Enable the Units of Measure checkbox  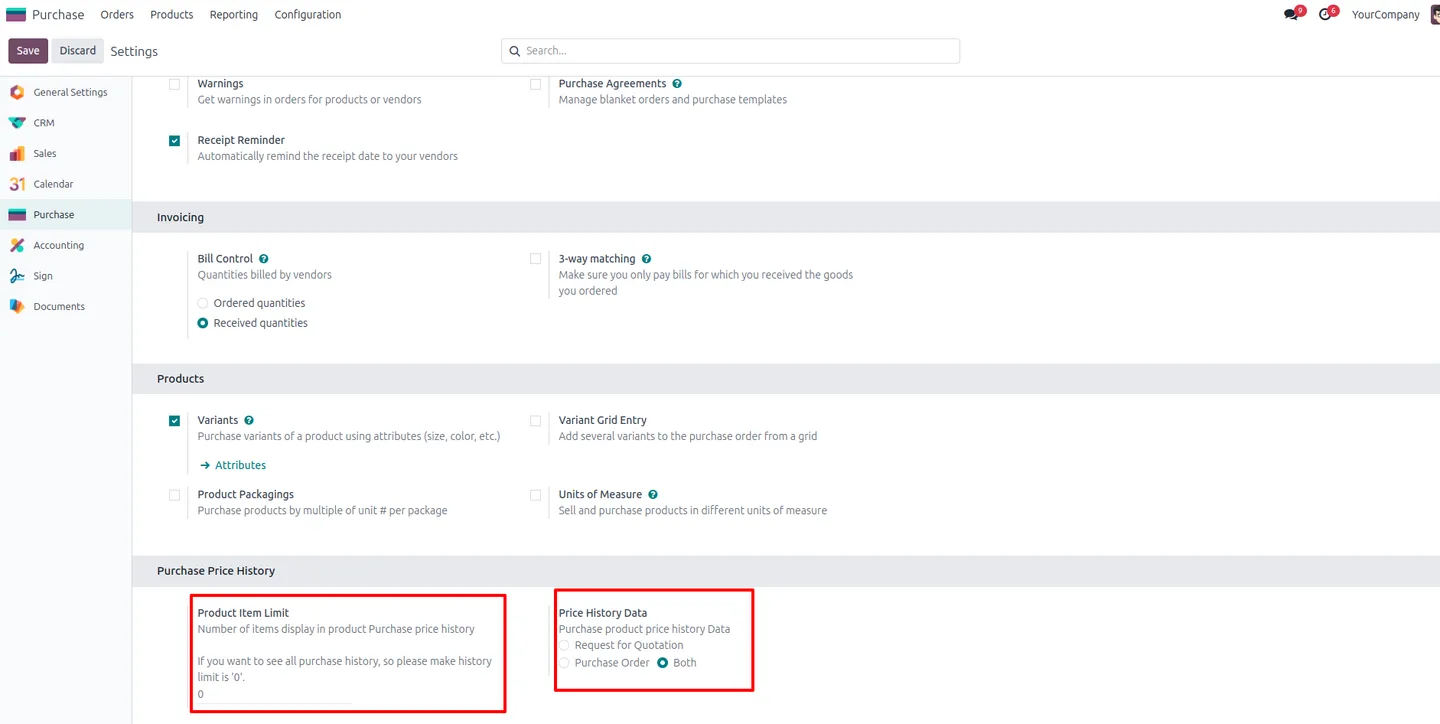coord(536,495)
